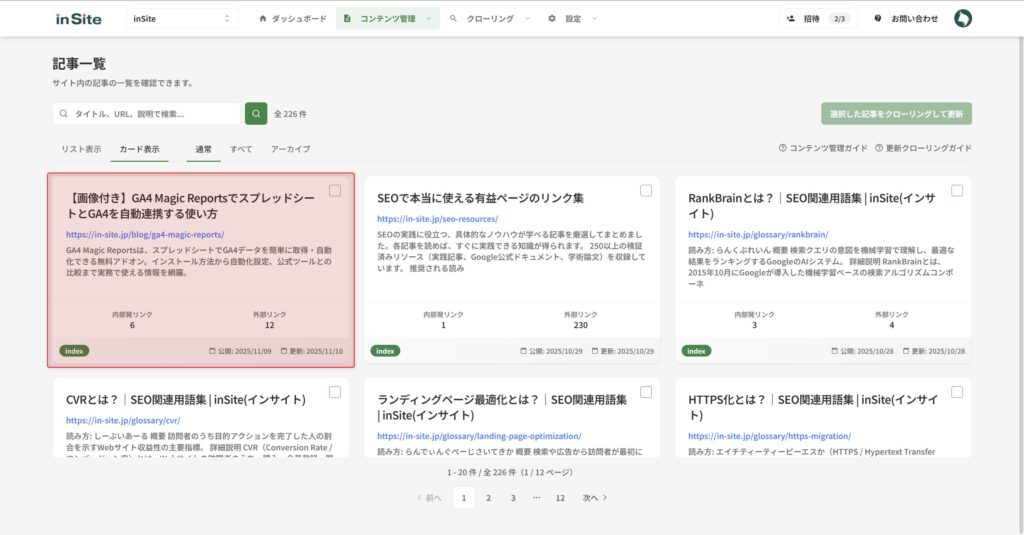Expand the 設定 dropdown chevron
The width and height of the screenshot is (1024, 535).
click(594, 19)
